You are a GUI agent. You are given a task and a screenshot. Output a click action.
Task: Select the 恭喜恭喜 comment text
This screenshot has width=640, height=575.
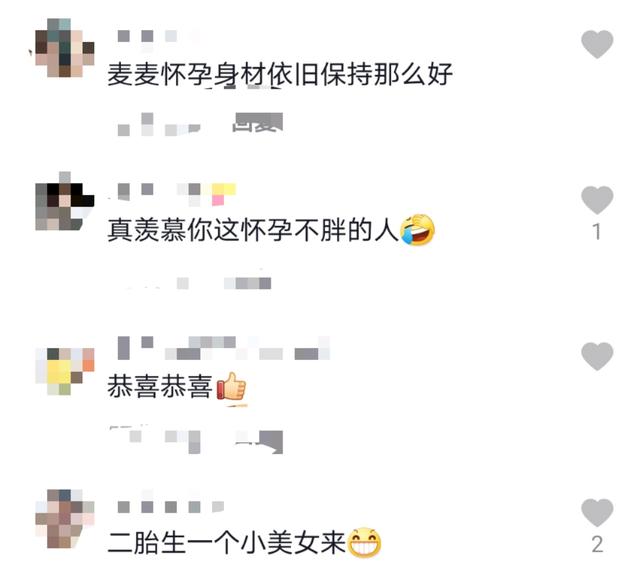[160, 386]
